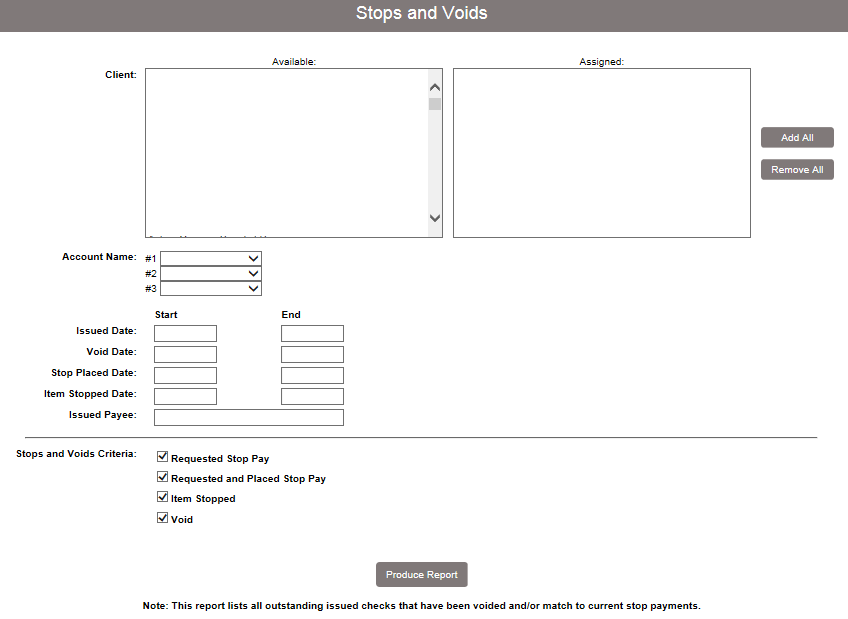
Task: Uncheck Requested and Placed Stop Pay
Action: click(x=162, y=477)
